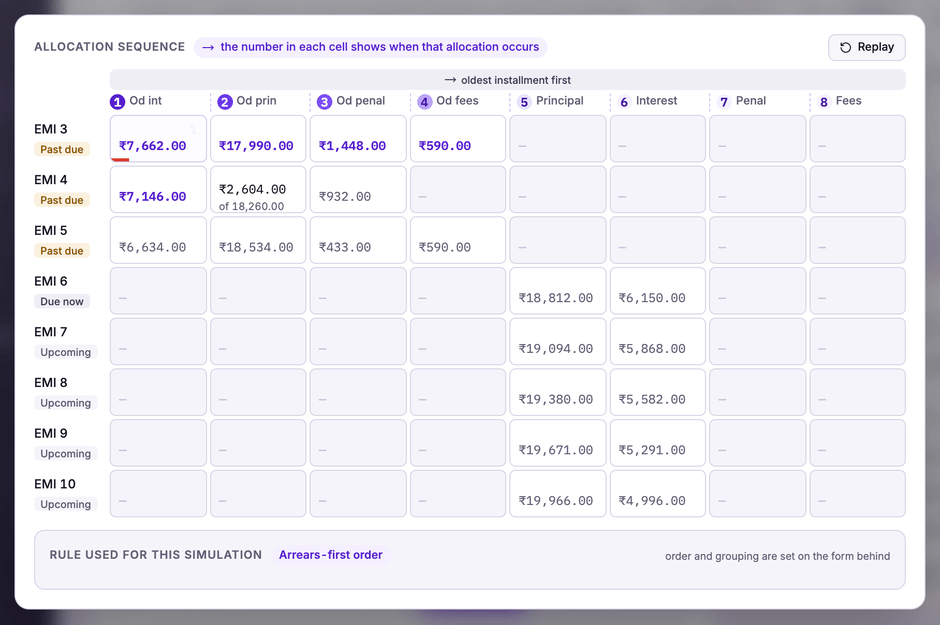Click the EMI 10 row label
940x625 pixels.
[x=55, y=484]
